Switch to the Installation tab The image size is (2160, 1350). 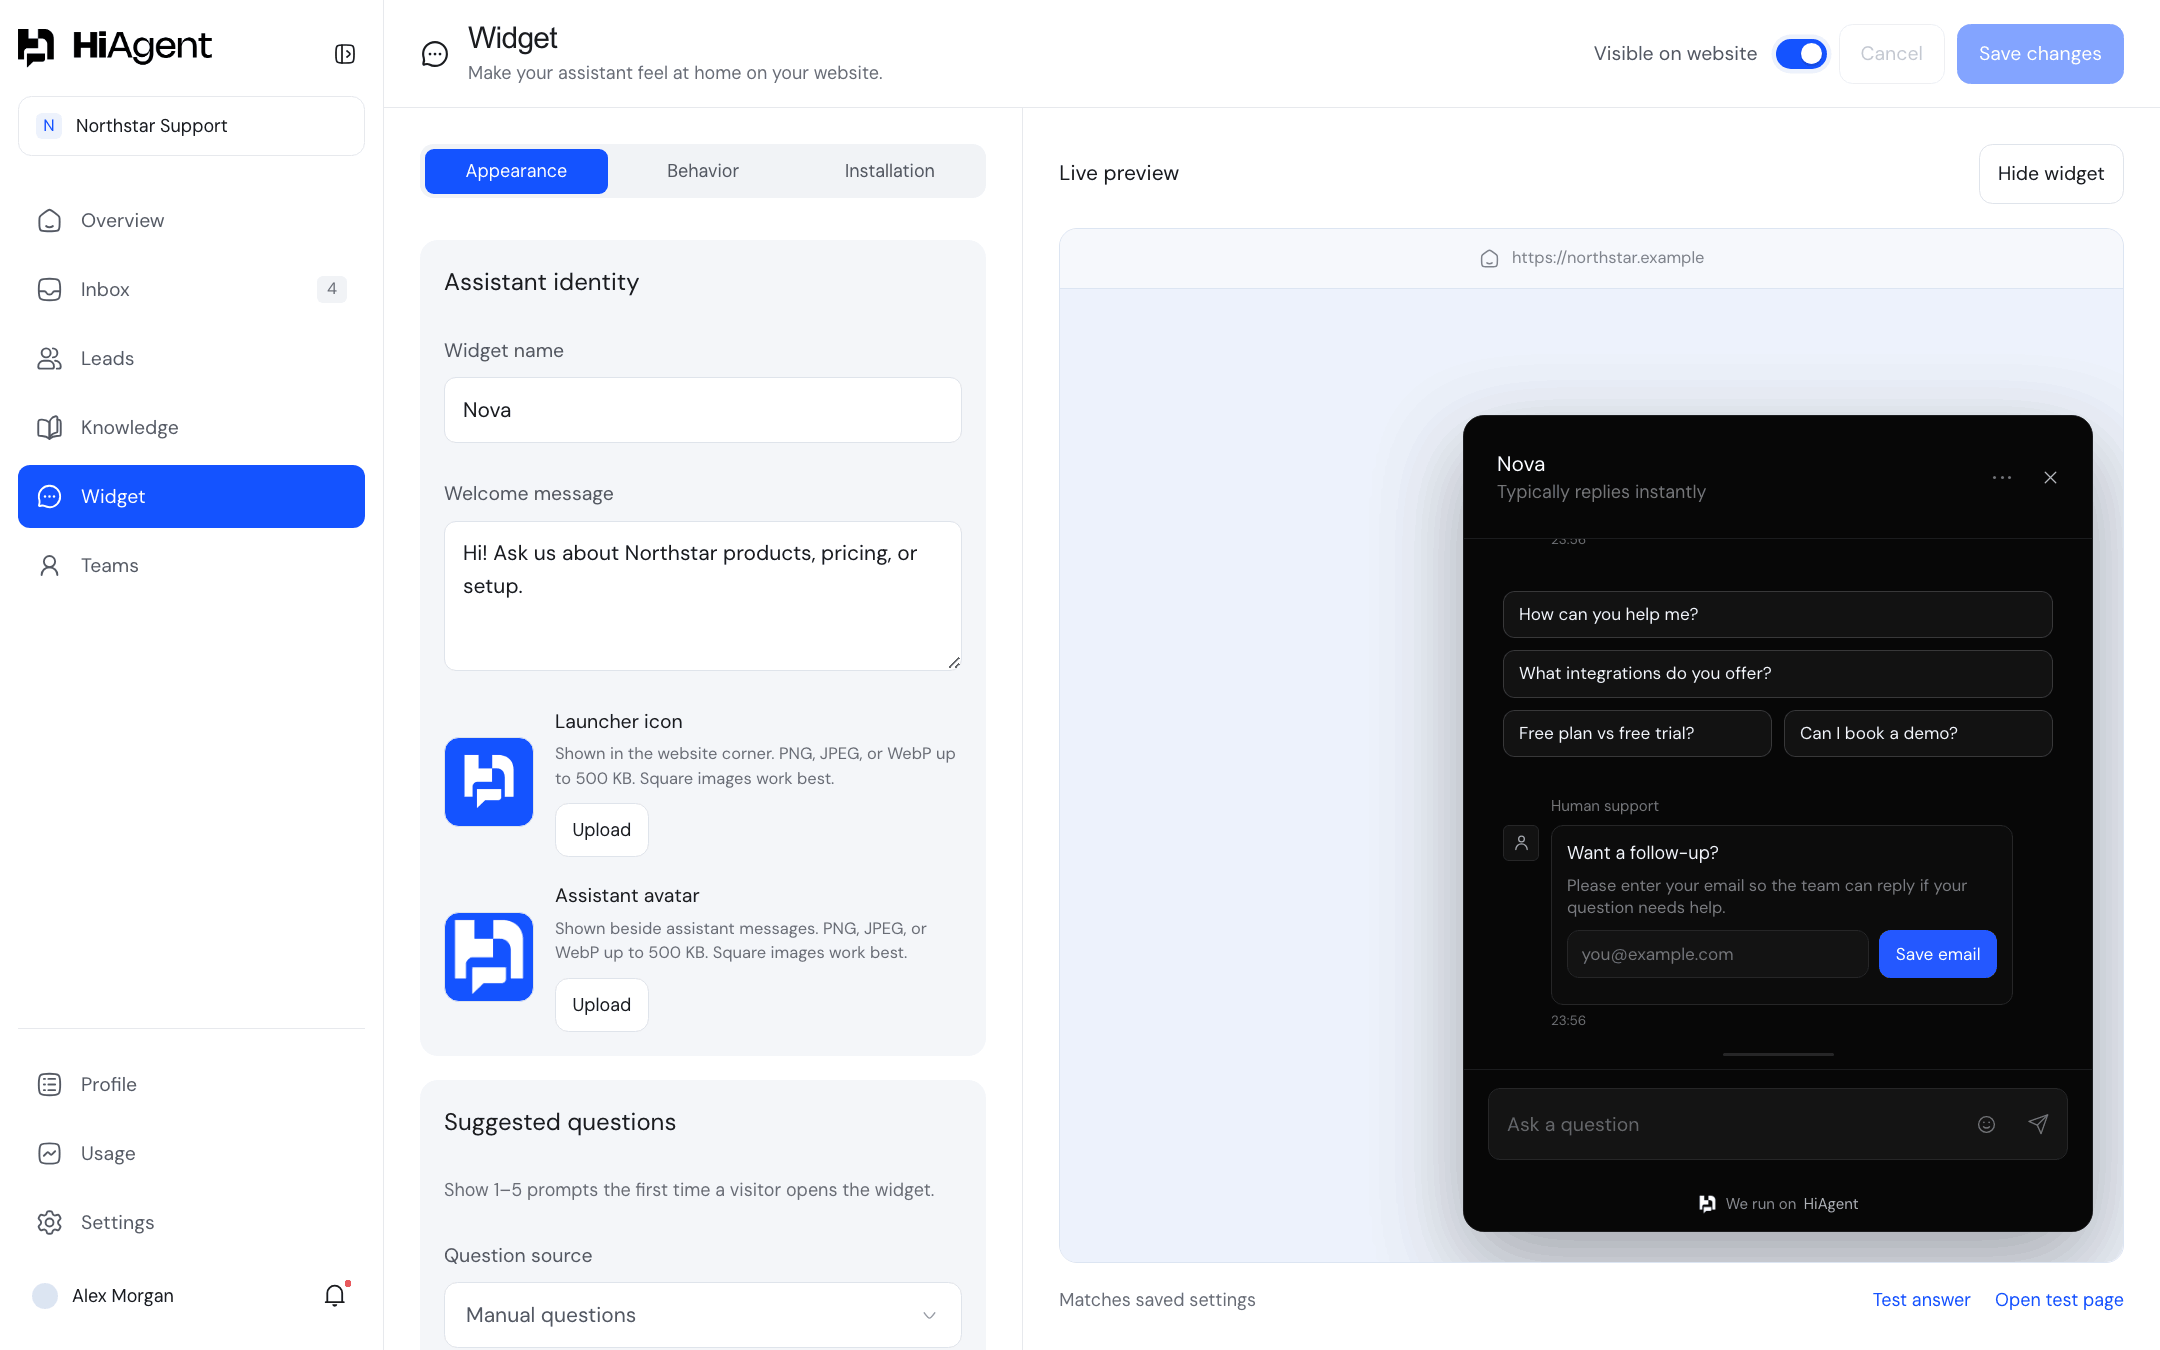coord(889,171)
